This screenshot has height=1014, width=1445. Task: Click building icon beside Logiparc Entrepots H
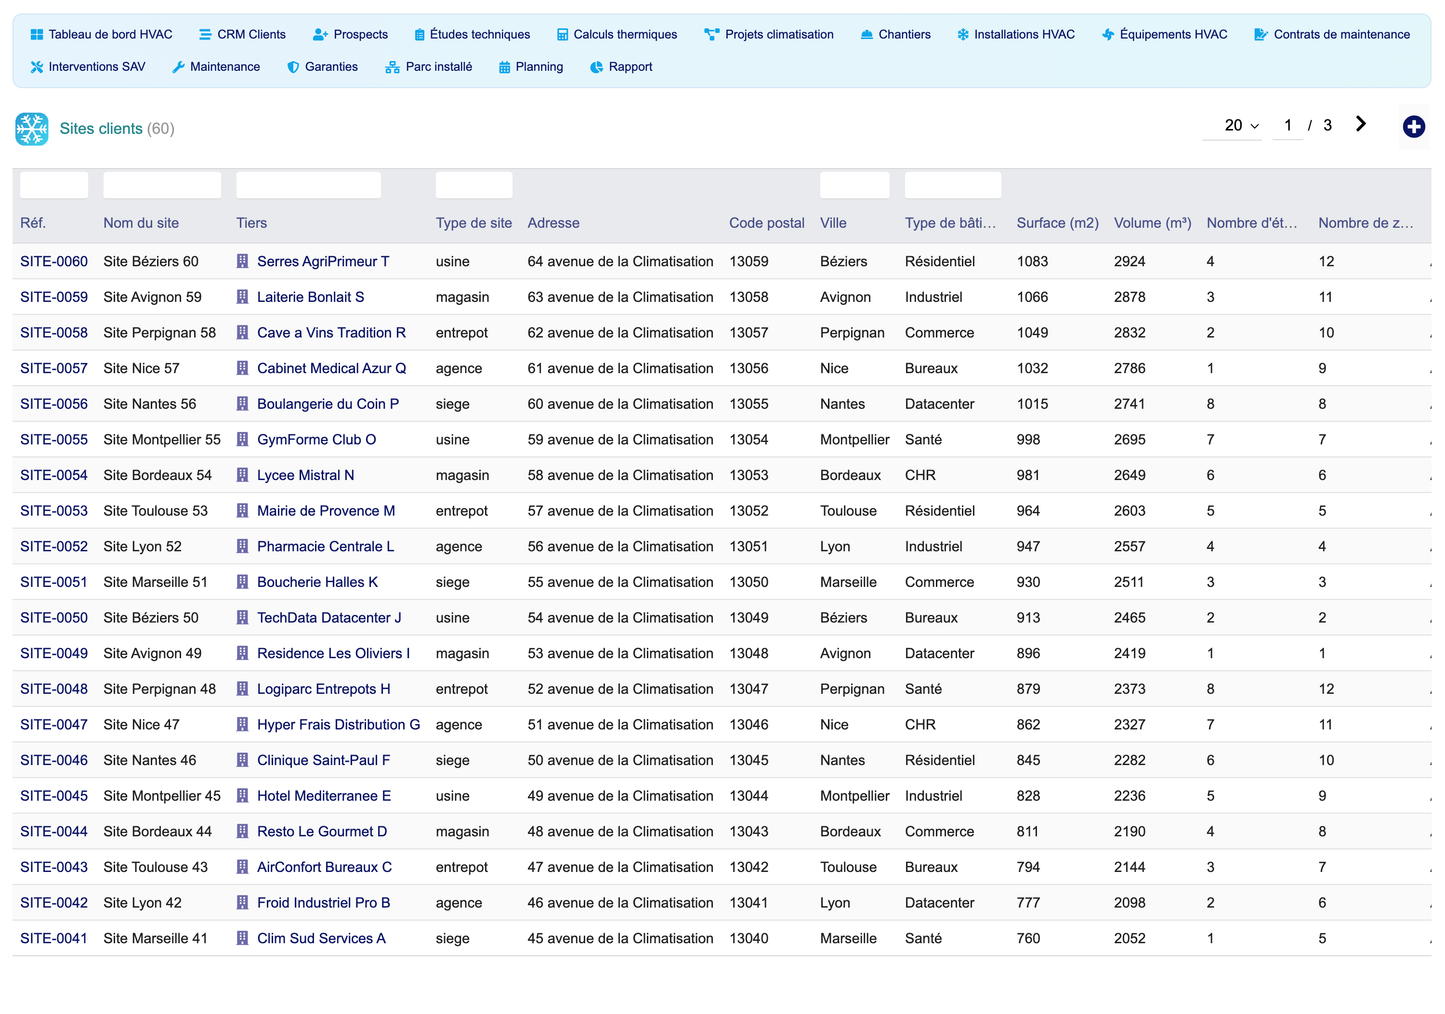tap(242, 689)
